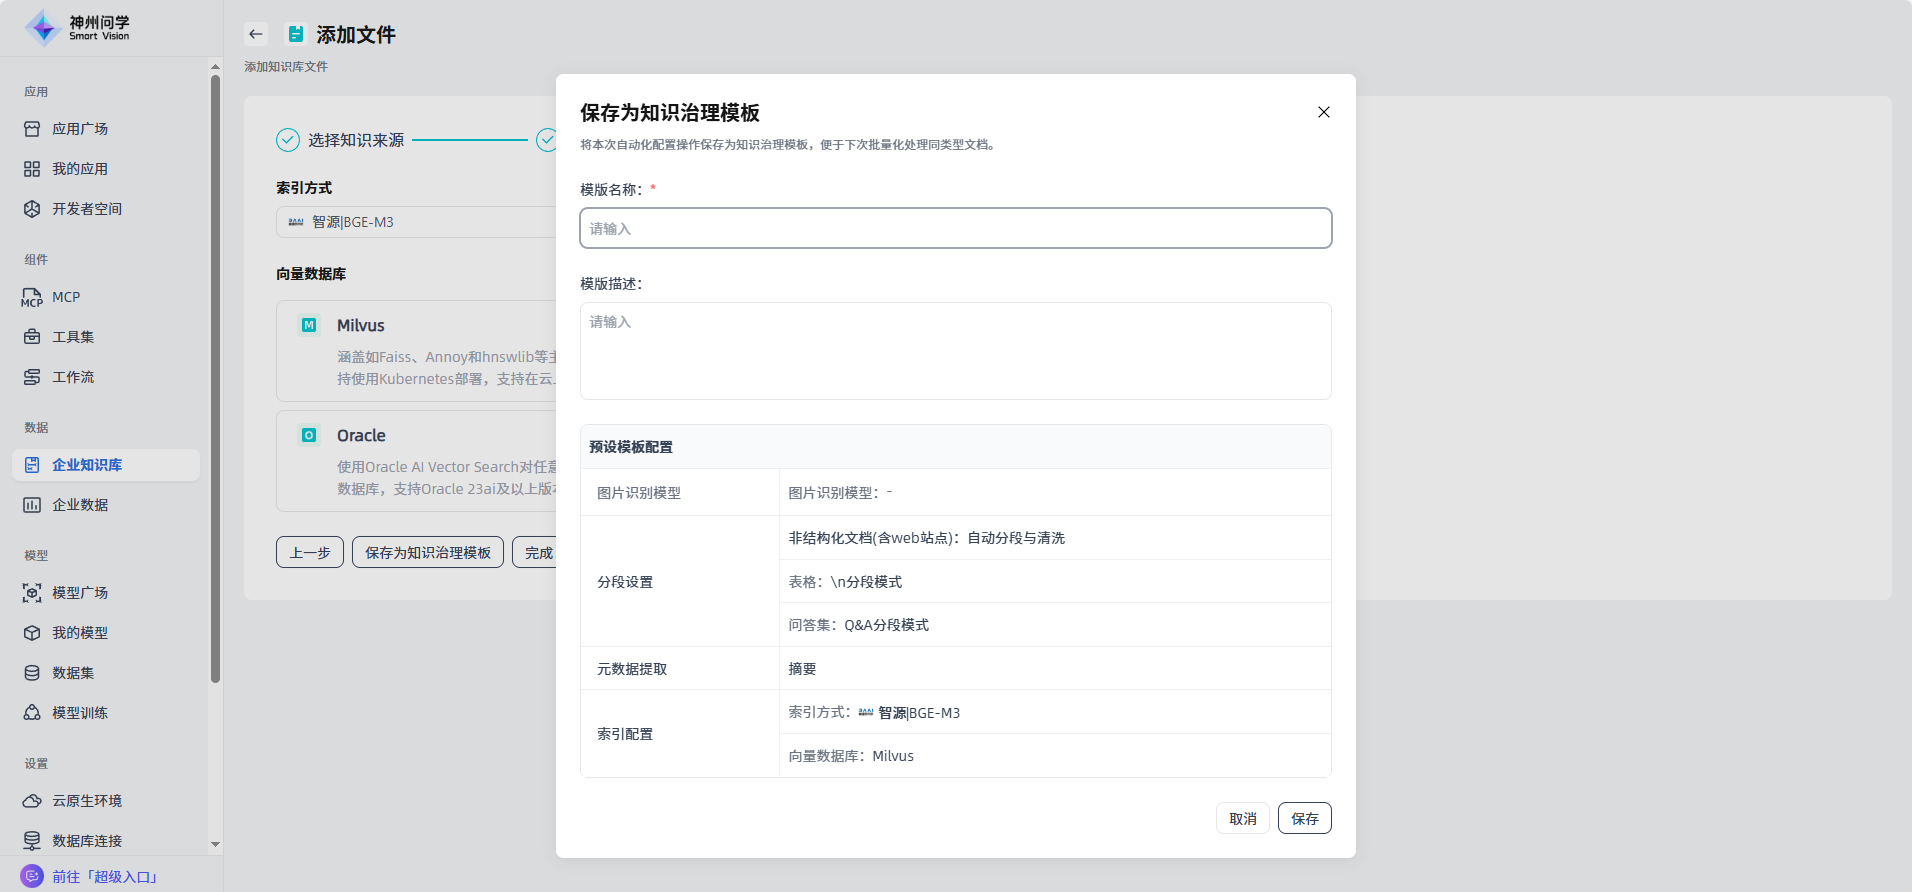Click the back arrow beside 添加文件

point(256,34)
